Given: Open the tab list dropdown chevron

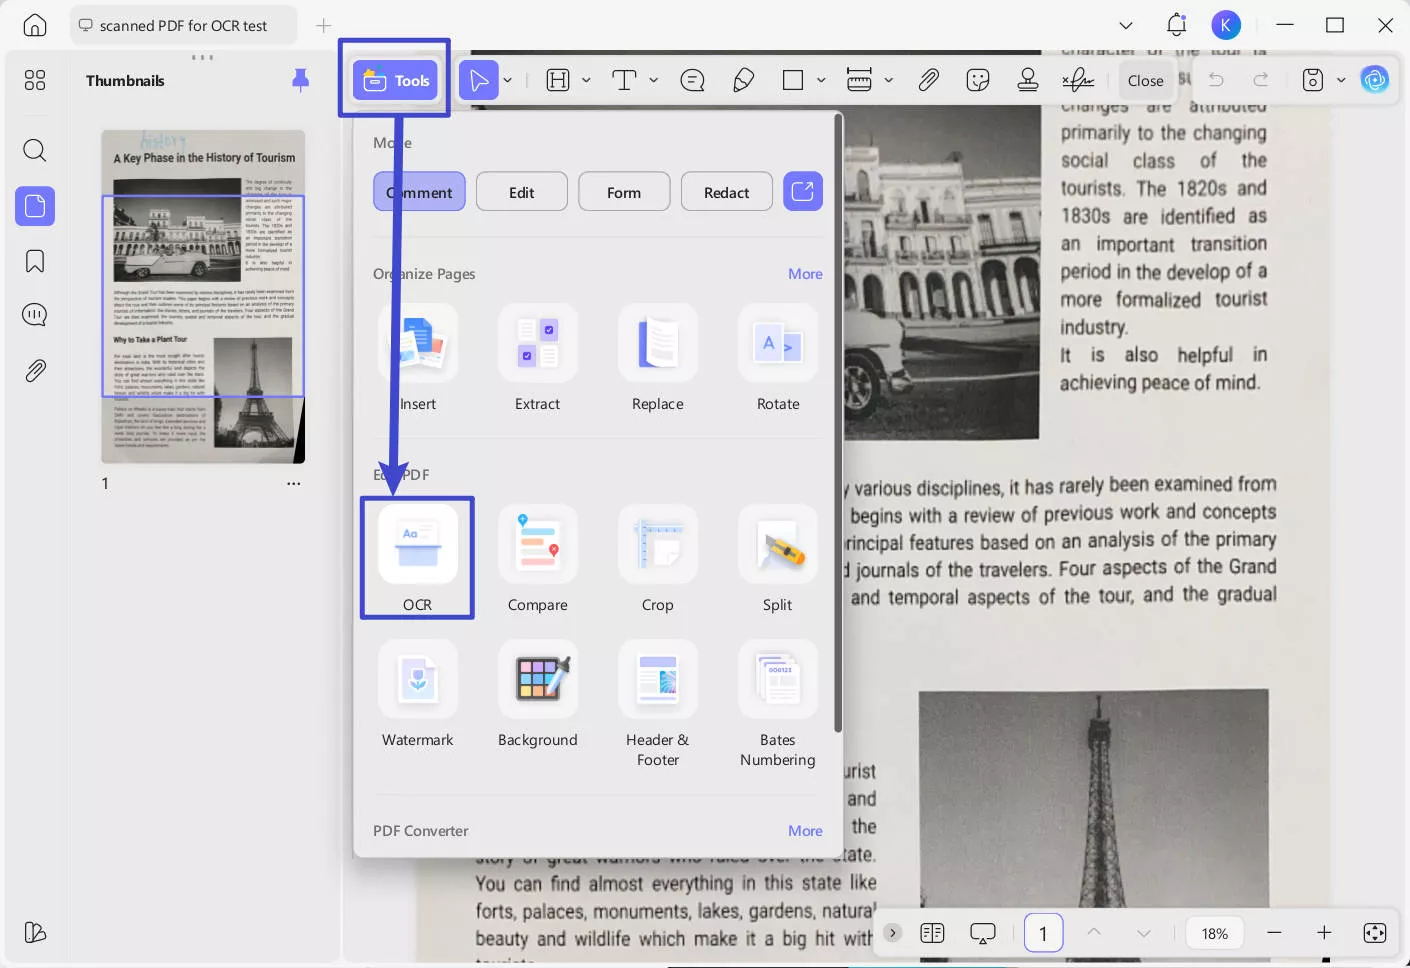Looking at the screenshot, I should click(x=1126, y=25).
